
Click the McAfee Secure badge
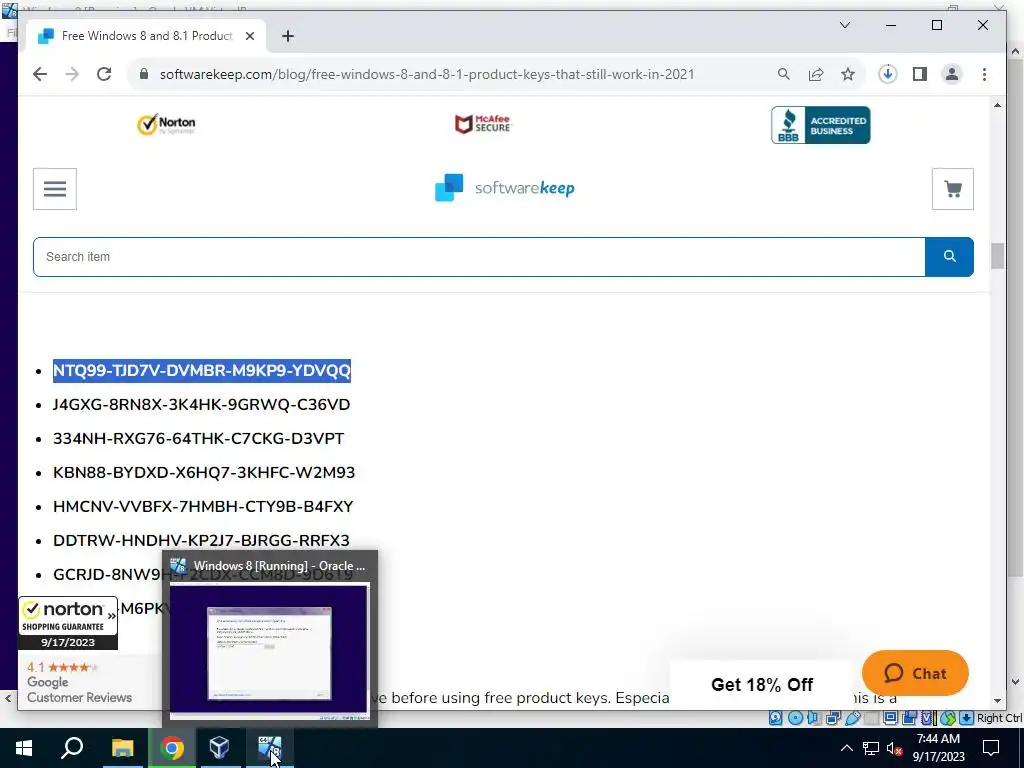coord(483,123)
